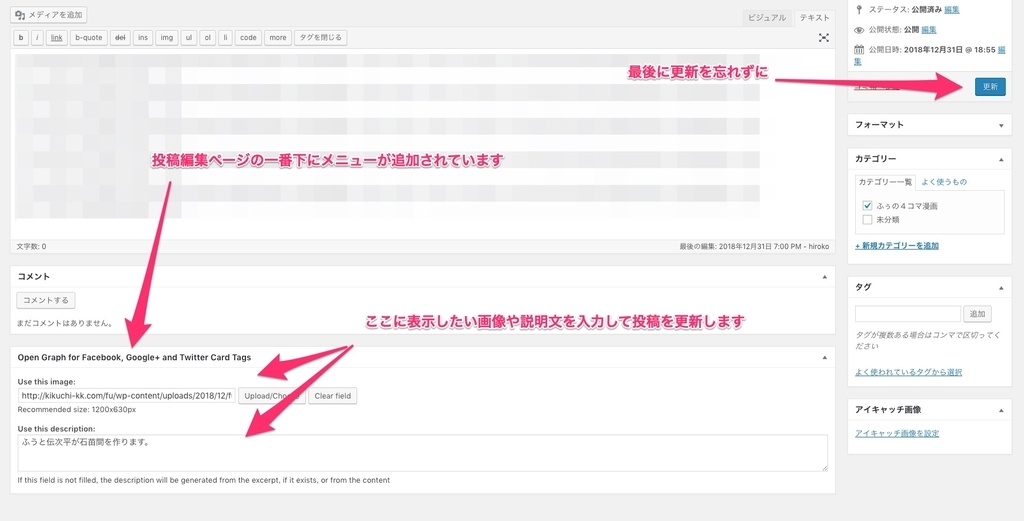This screenshot has height=521, width=1024.
Task: Open the よく使うもの category tab
Action: tap(944, 182)
